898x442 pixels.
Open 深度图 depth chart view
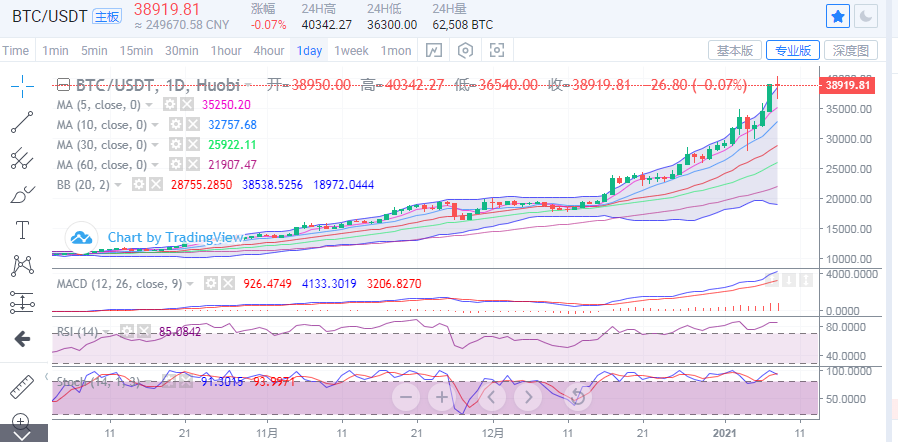851,50
